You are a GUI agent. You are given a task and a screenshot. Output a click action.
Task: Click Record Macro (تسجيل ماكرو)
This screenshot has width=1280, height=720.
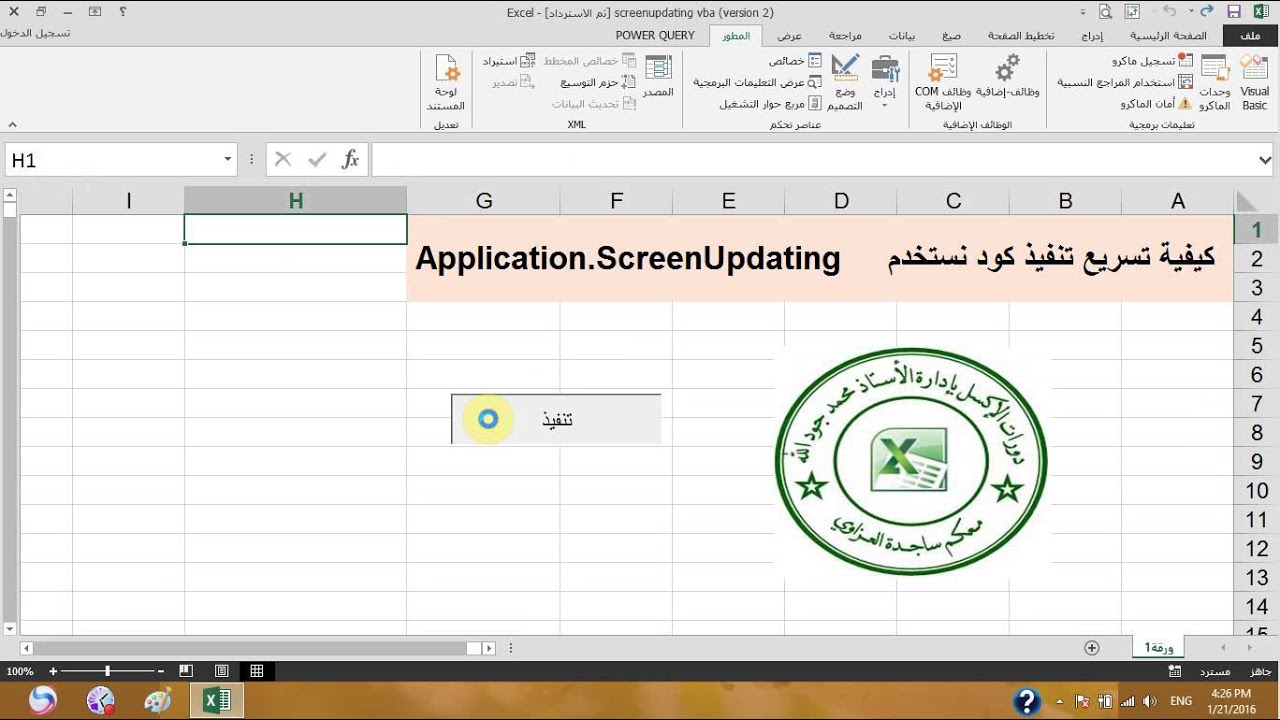(1152, 61)
